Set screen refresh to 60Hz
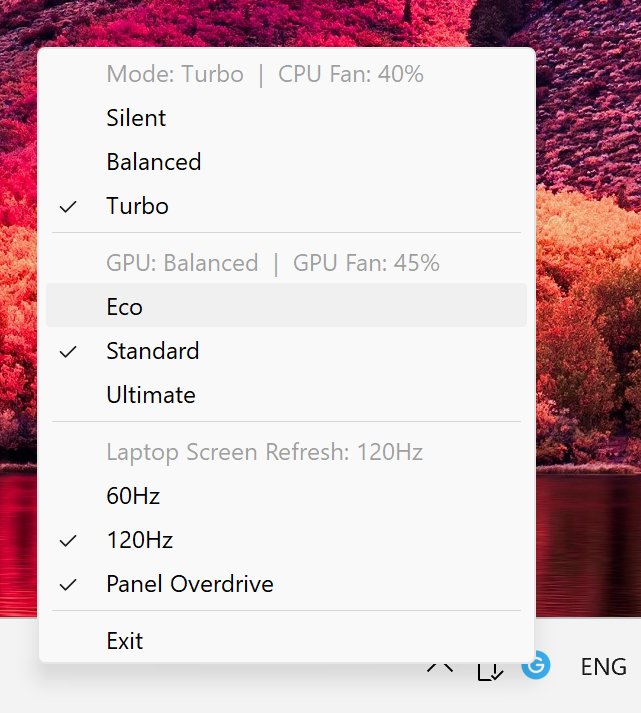 click(x=133, y=496)
